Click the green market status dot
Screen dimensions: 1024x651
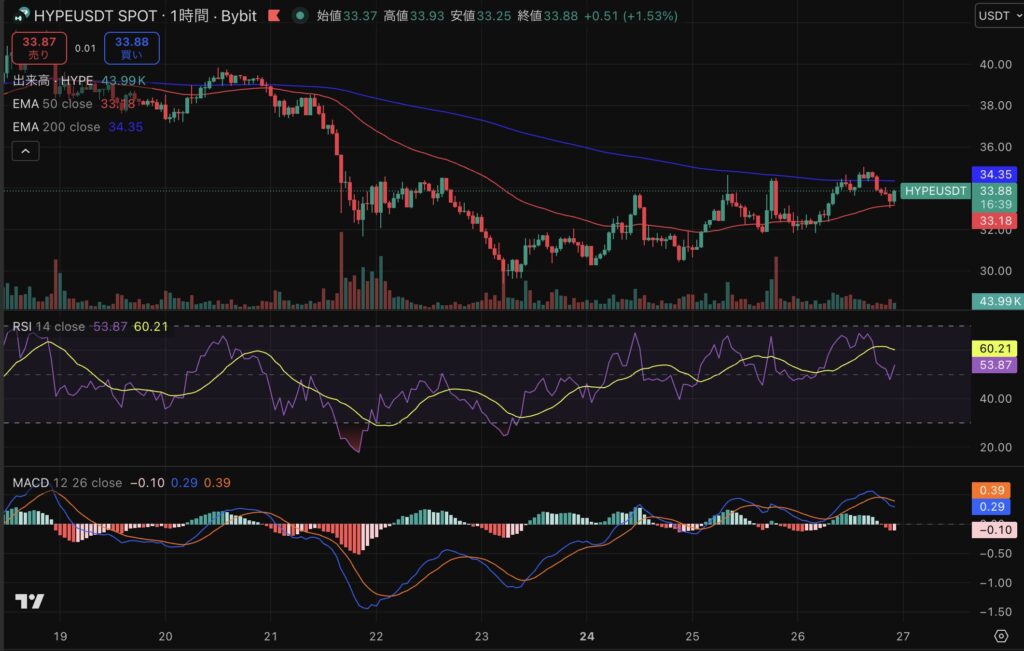point(300,16)
